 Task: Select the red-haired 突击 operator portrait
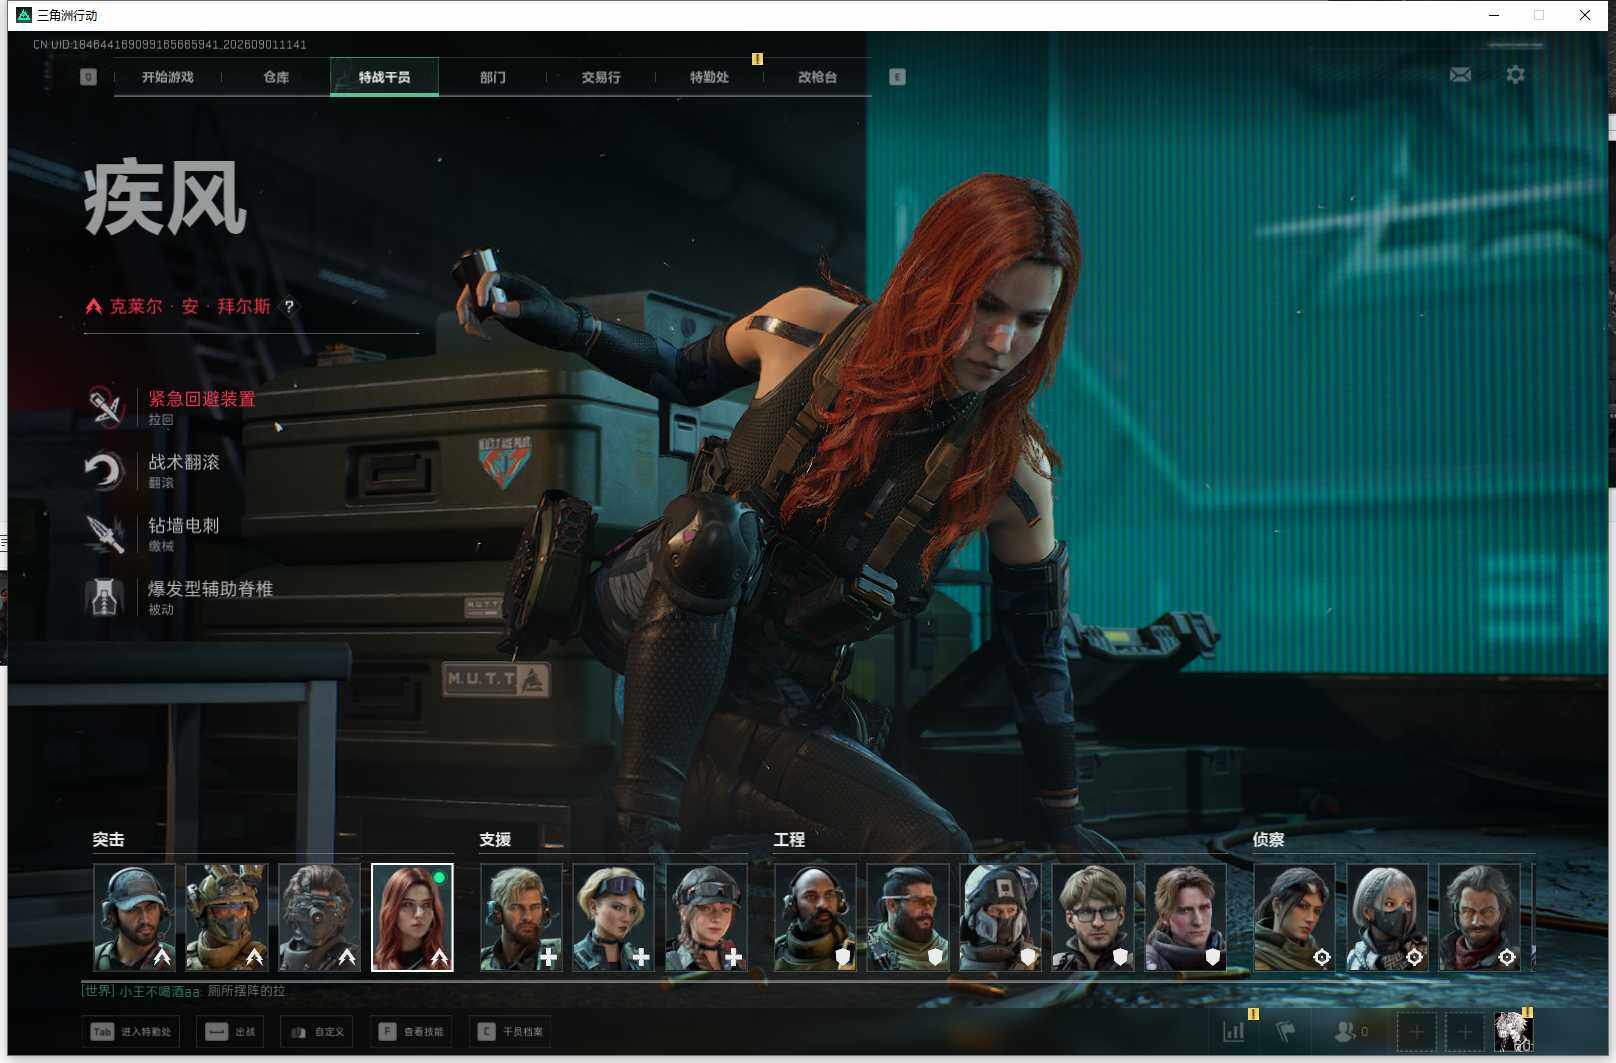point(412,918)
